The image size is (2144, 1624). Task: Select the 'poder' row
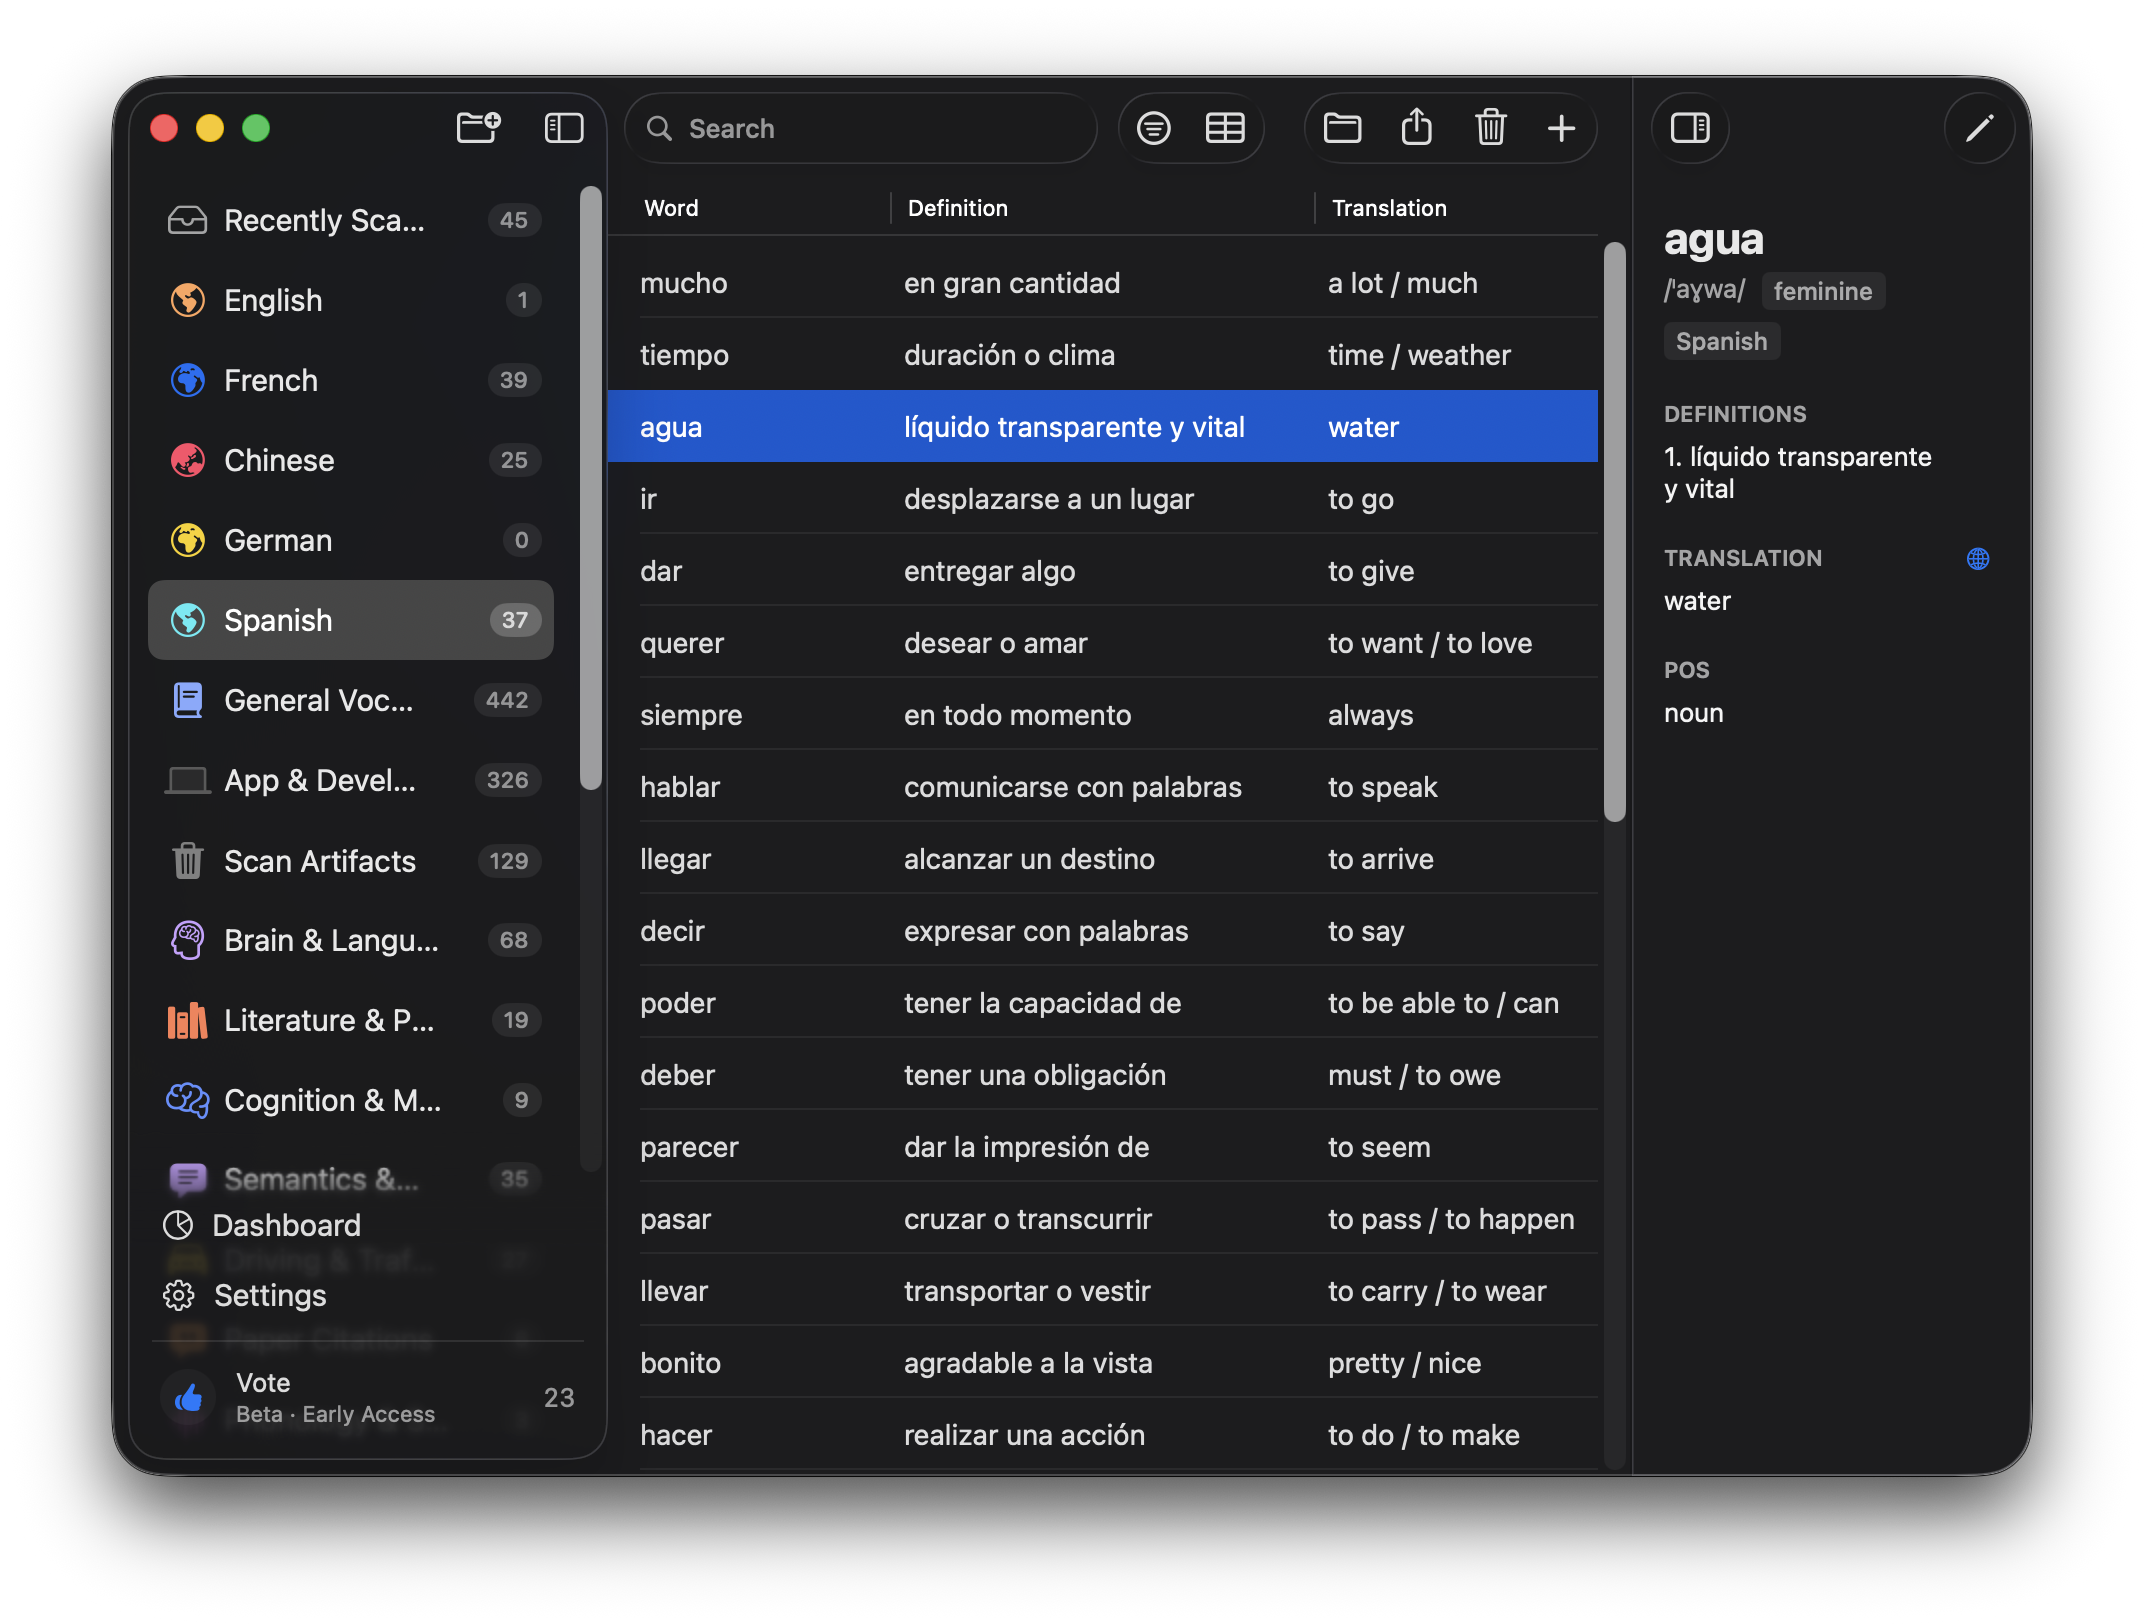coord(1103,1003)
